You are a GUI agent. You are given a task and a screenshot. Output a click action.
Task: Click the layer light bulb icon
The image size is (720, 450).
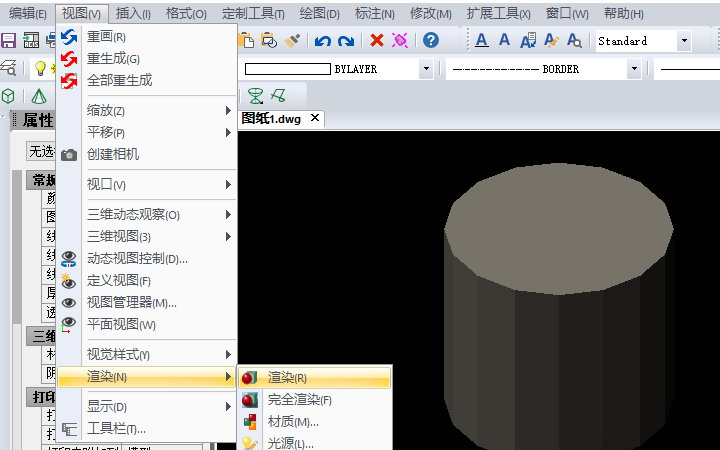pyautogui.click(x=40, y=68)
